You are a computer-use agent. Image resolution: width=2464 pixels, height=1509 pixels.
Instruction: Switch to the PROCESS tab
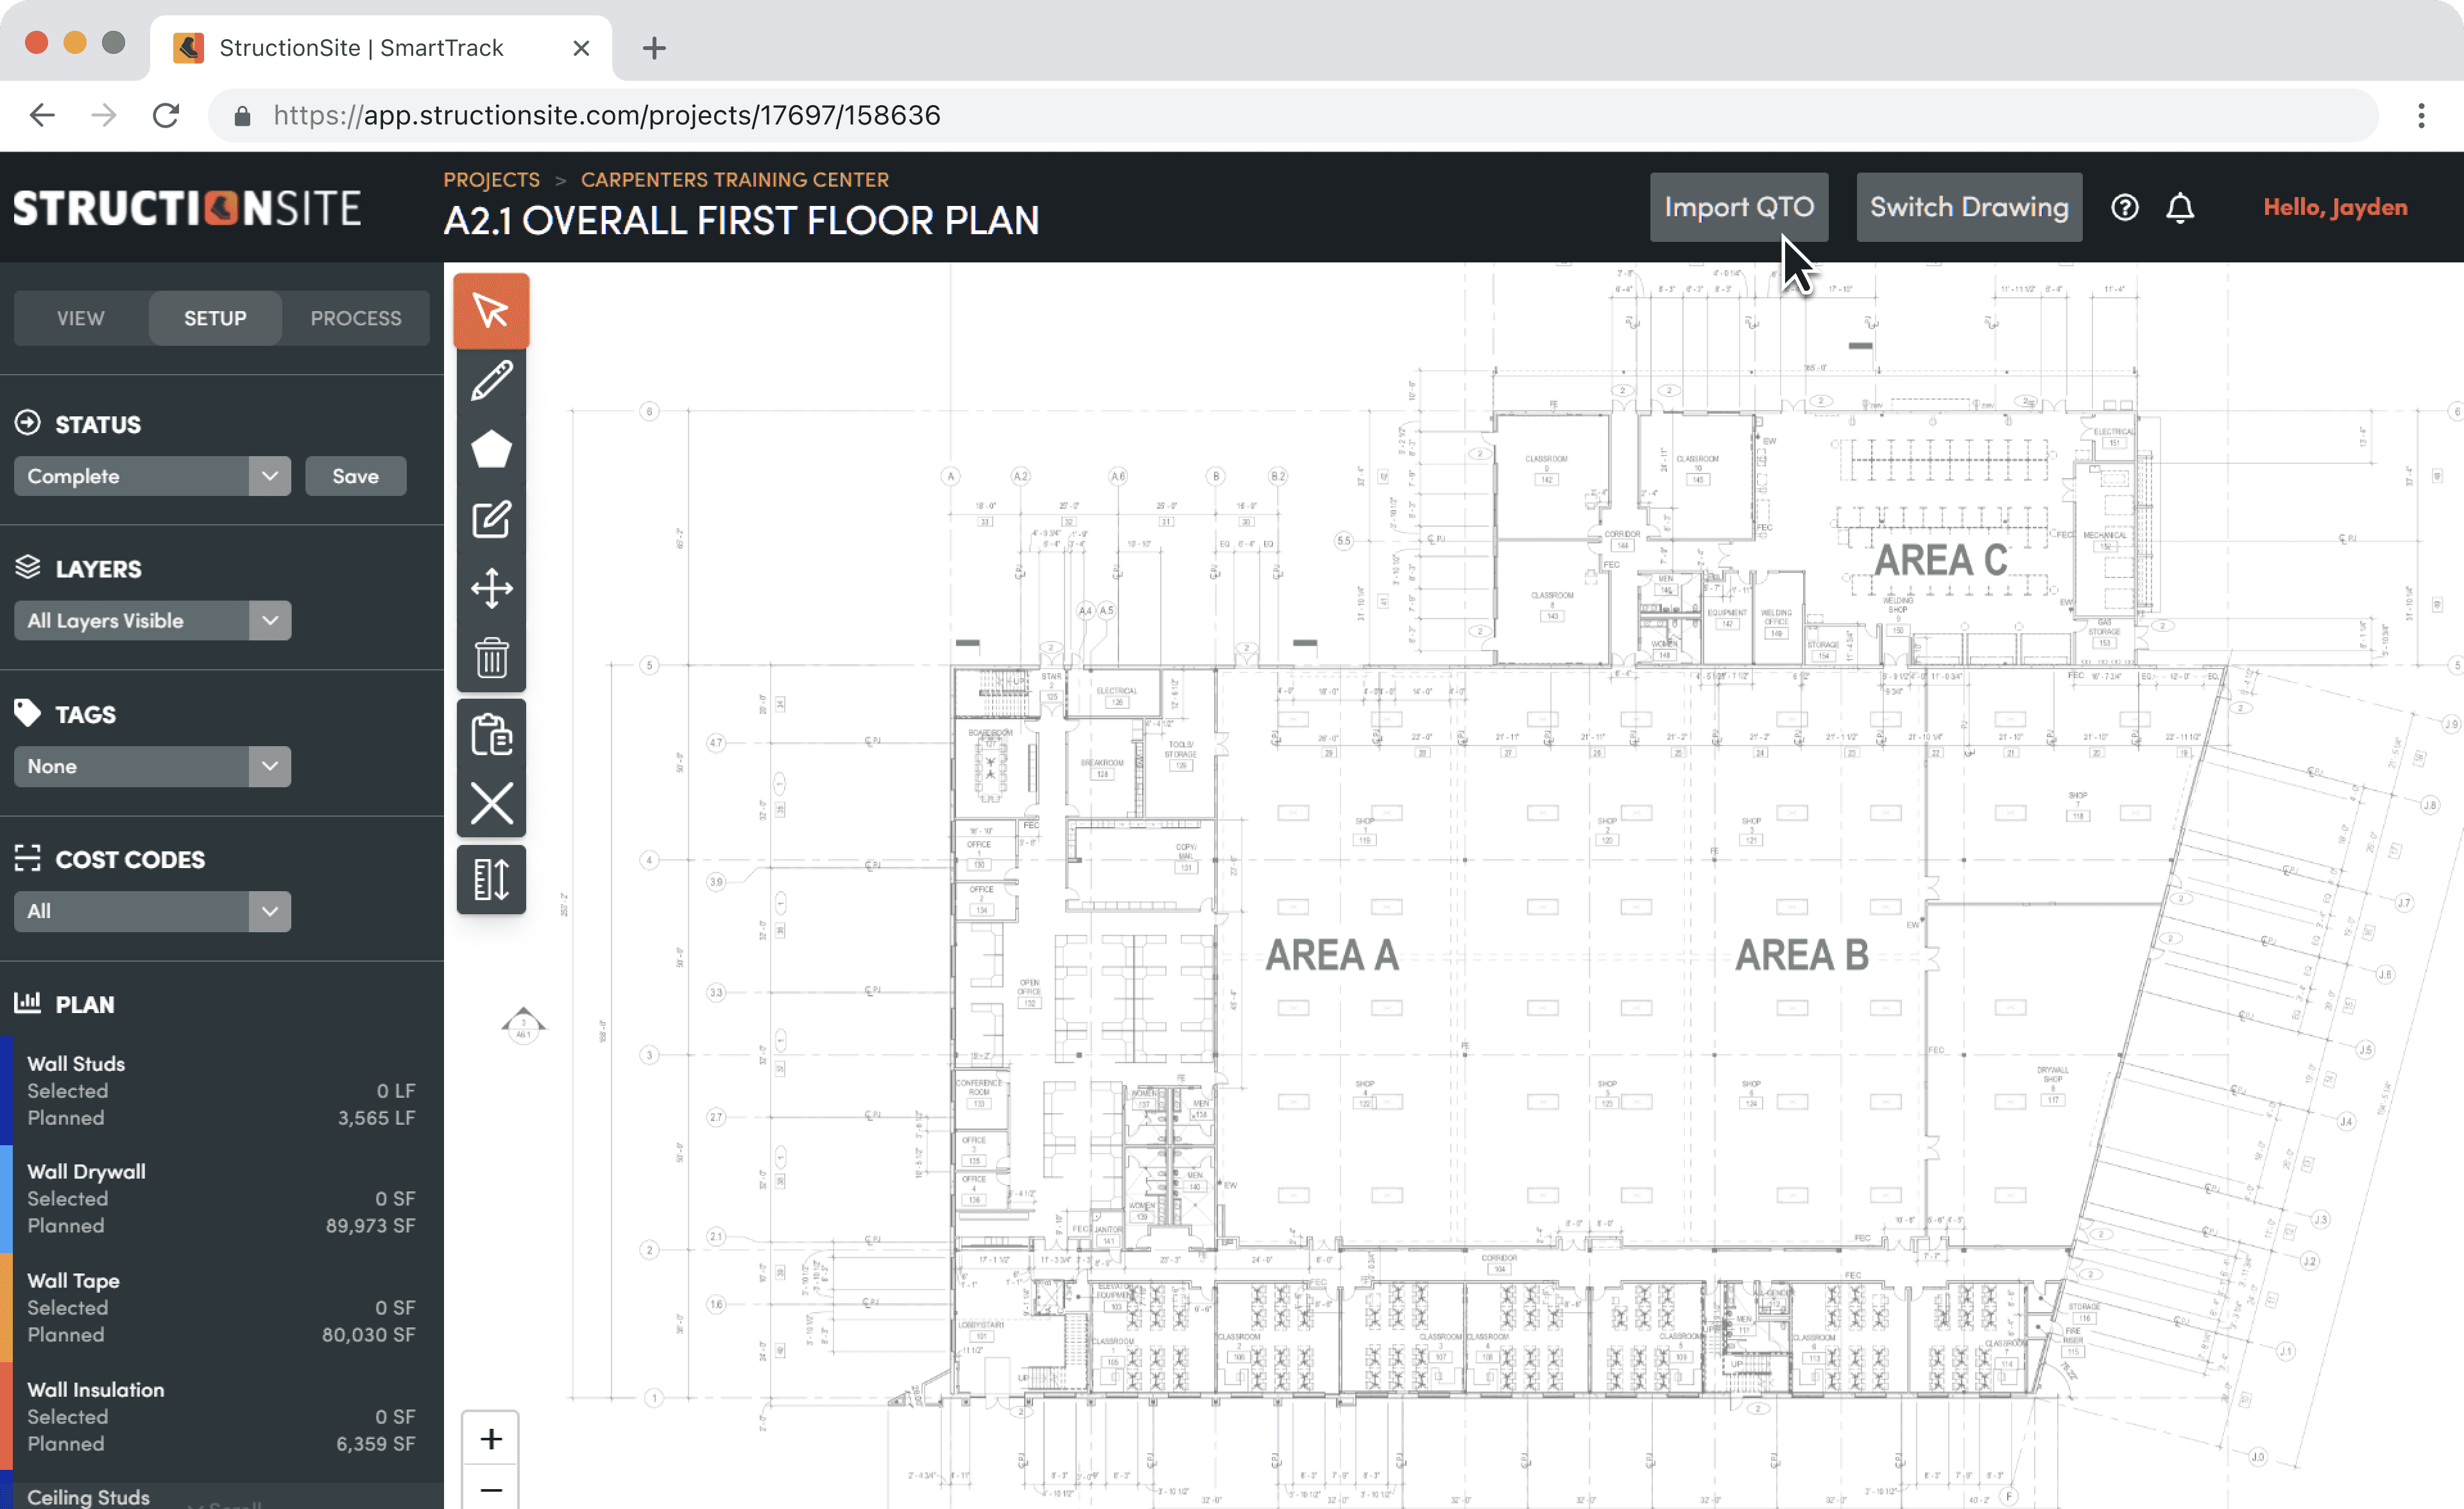[356, 318]
